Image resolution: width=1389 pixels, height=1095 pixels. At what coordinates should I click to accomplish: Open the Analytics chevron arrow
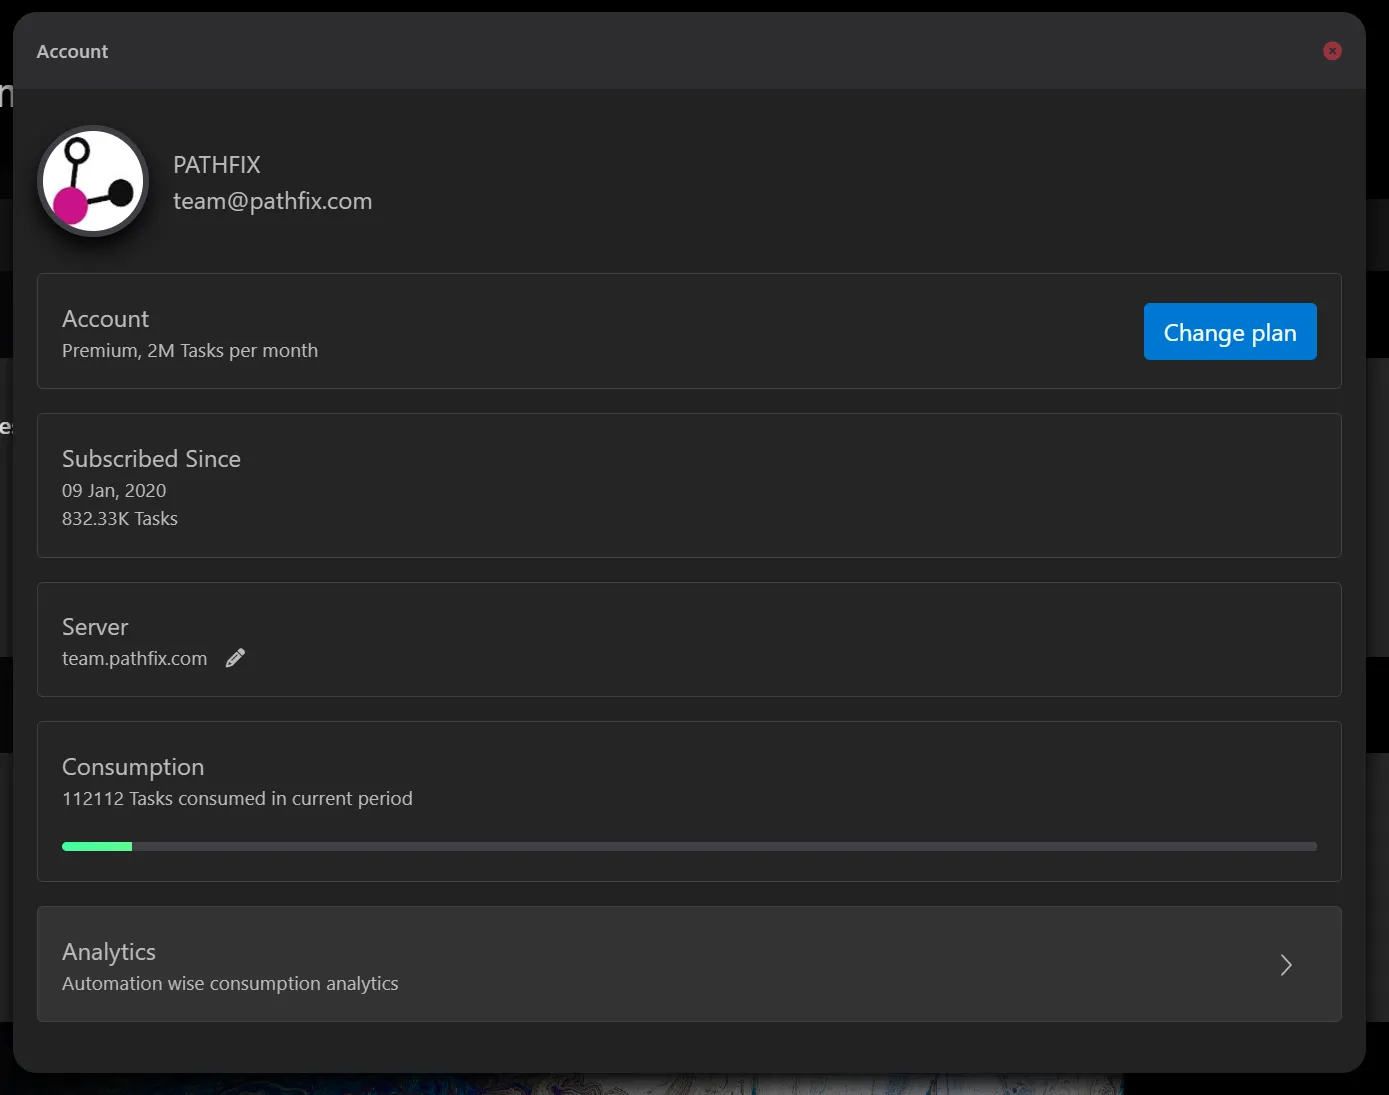1286,965
